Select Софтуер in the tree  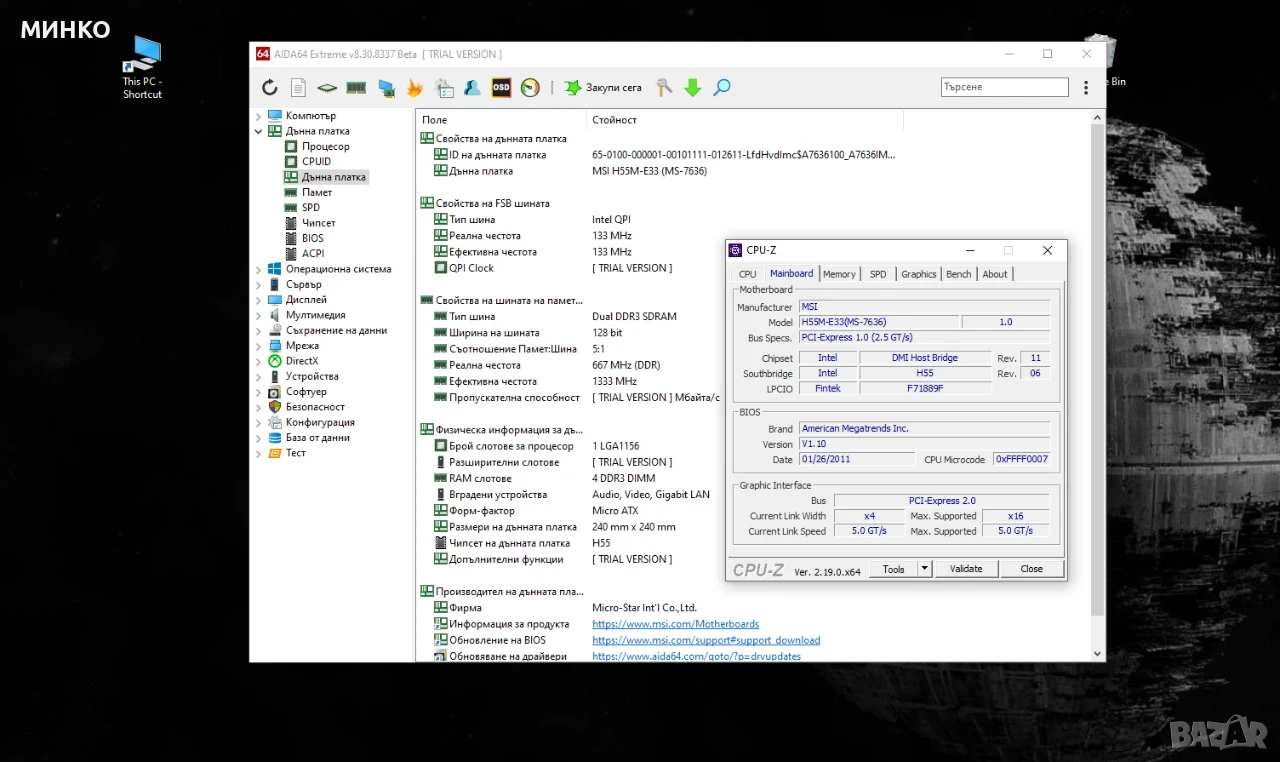pos(306,392)
